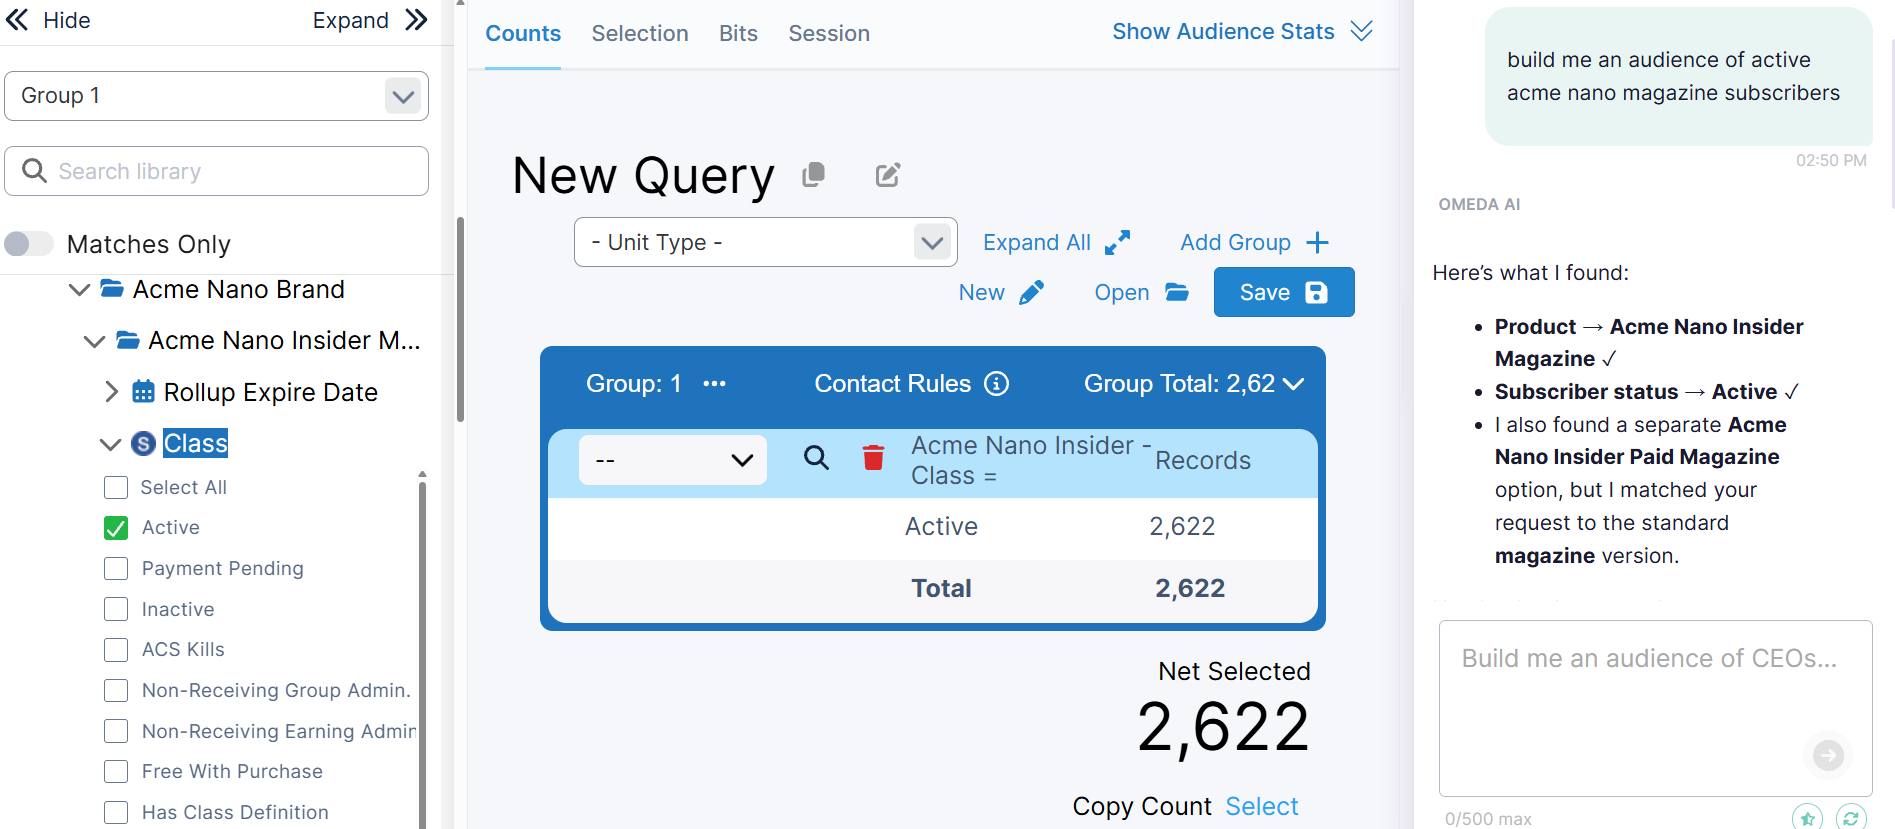1895x829 pixels.
Task: Check the ACS Kills checkbox
Action: click(x=116, y=650)
